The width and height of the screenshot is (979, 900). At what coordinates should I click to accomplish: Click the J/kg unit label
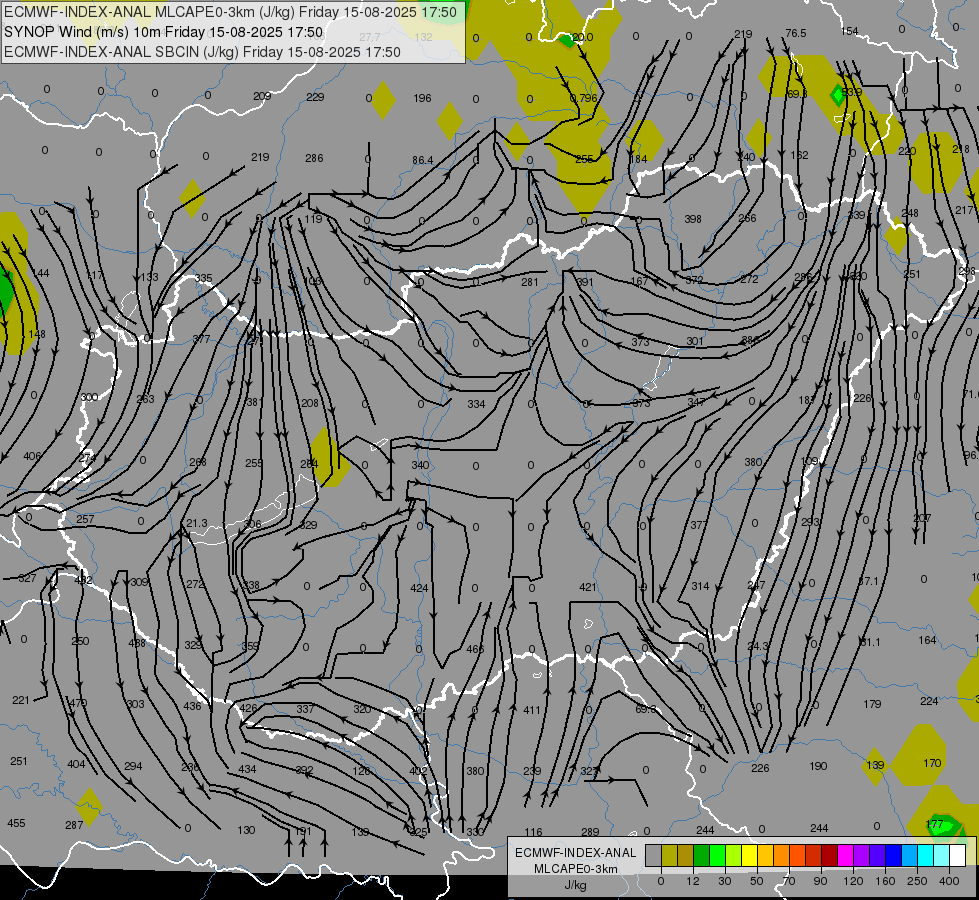[576, 885]
